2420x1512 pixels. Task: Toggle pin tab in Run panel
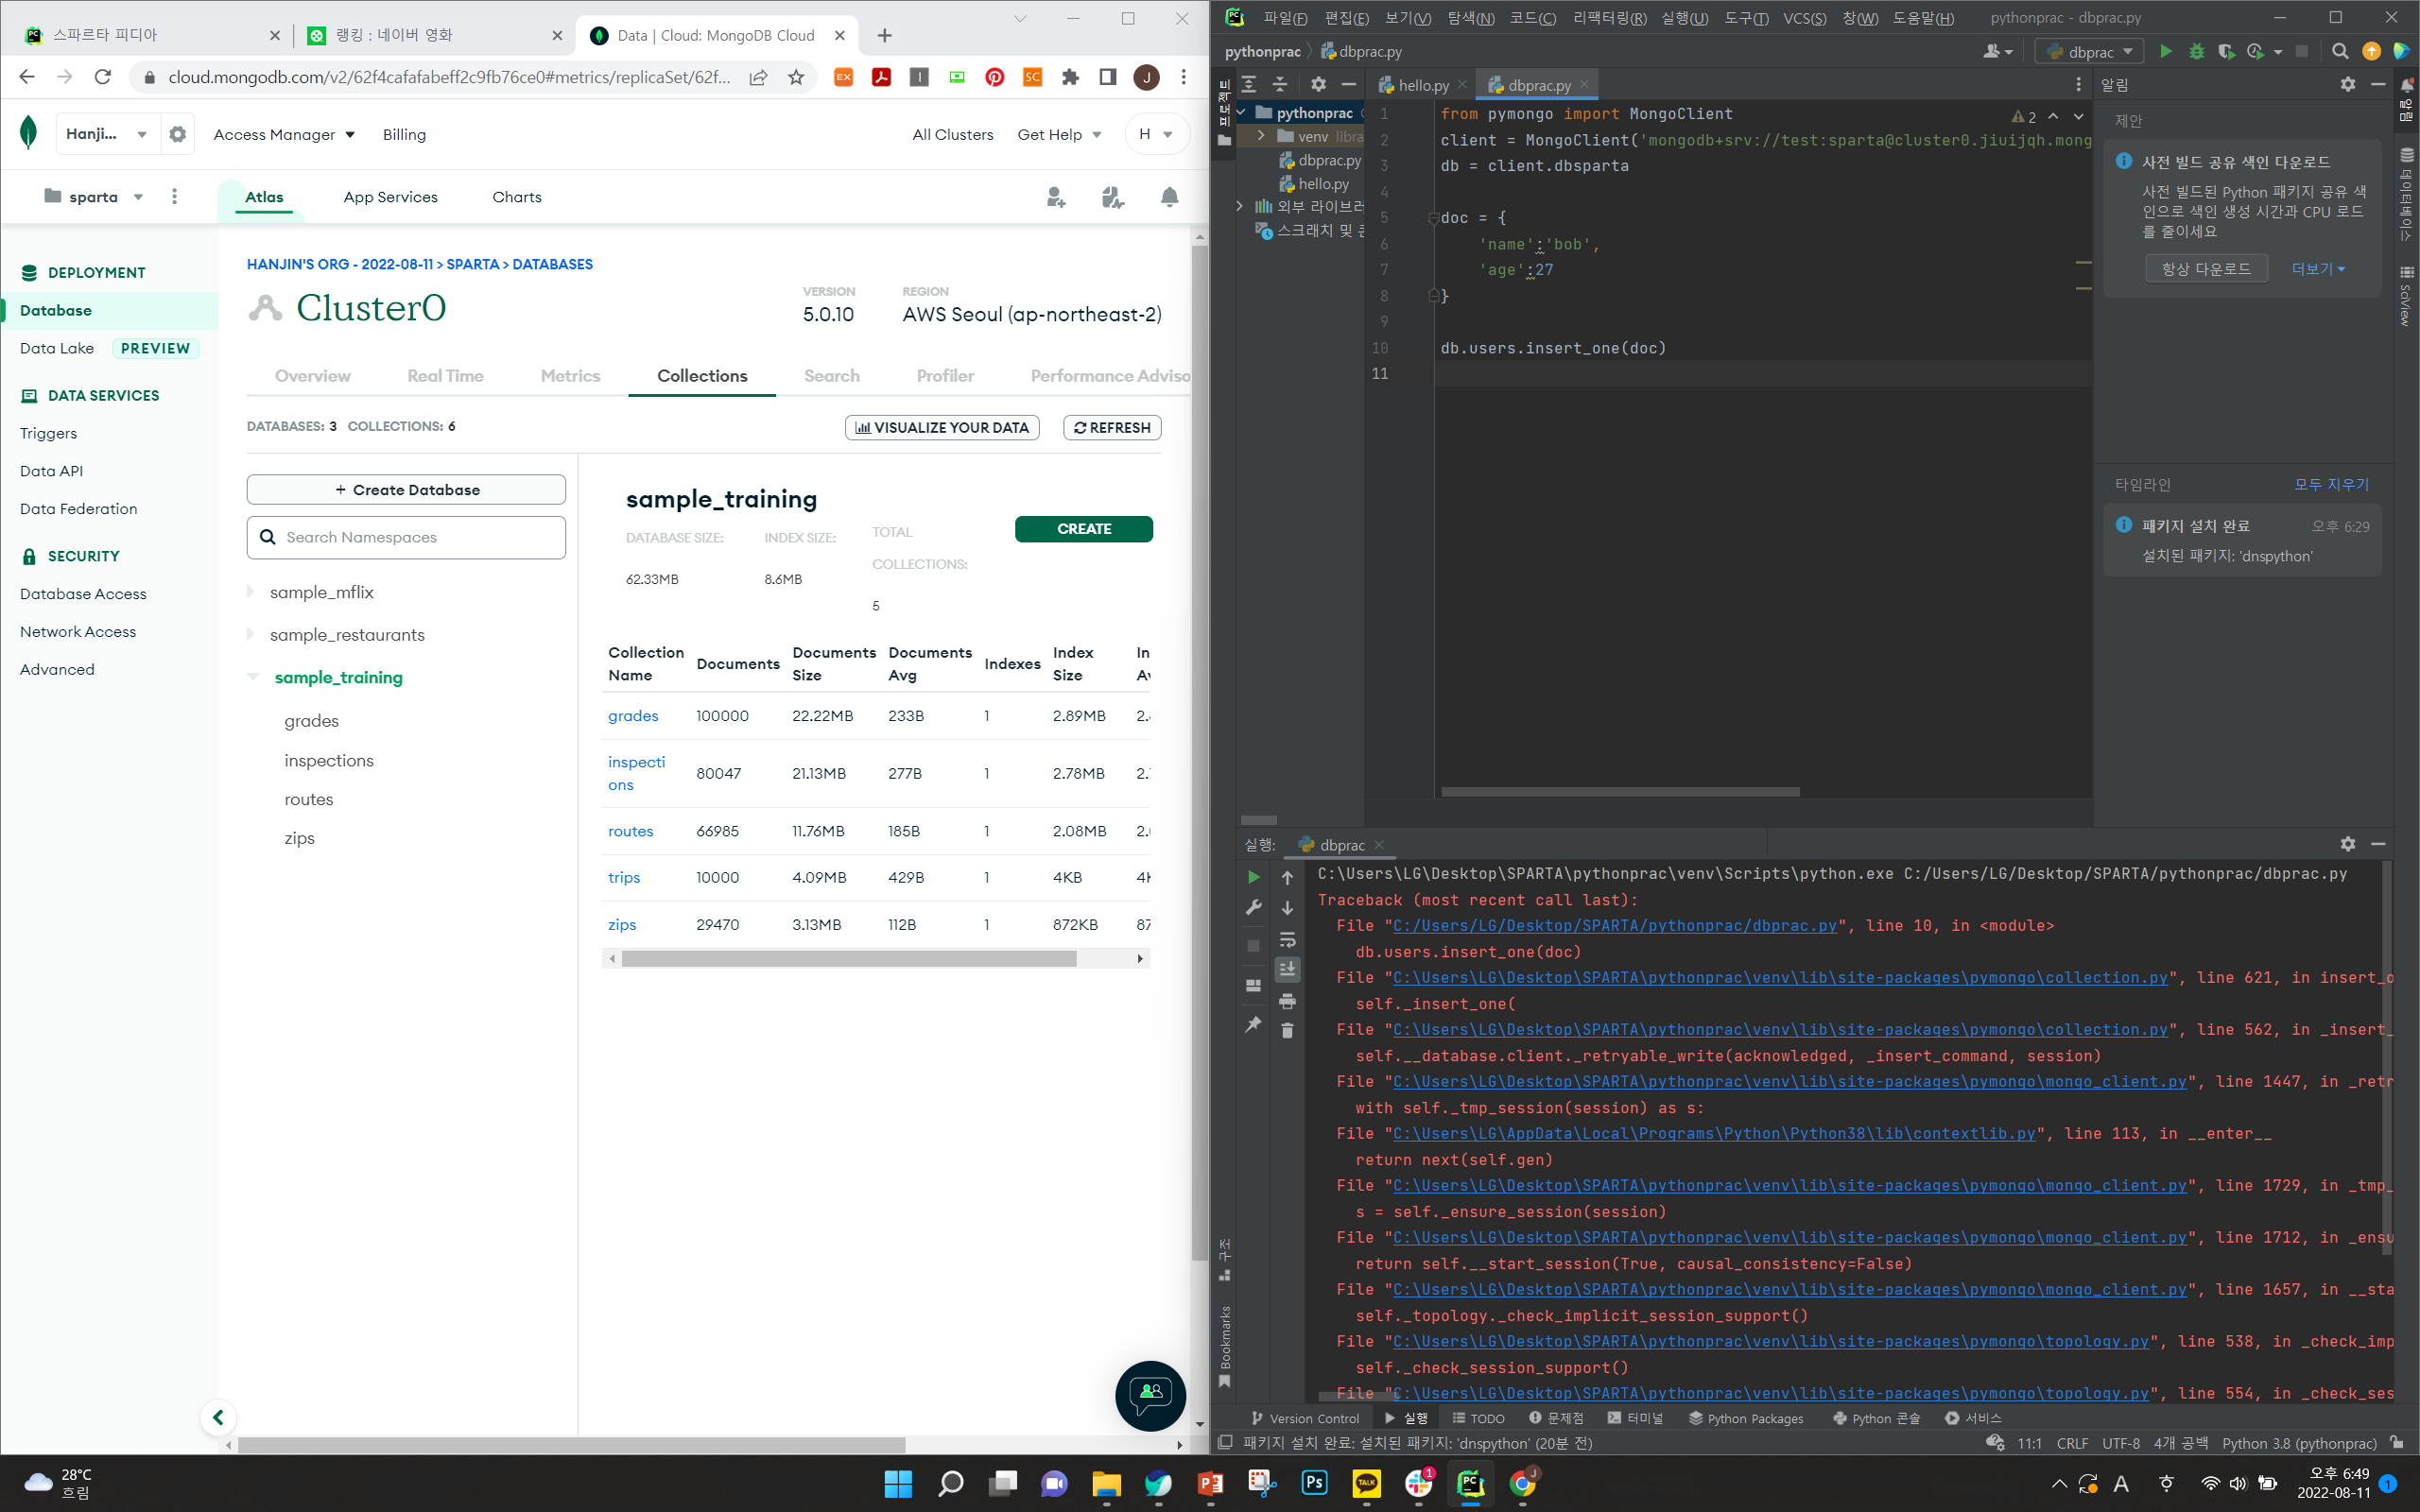pyautogui.click(x=1253, y=1024)
